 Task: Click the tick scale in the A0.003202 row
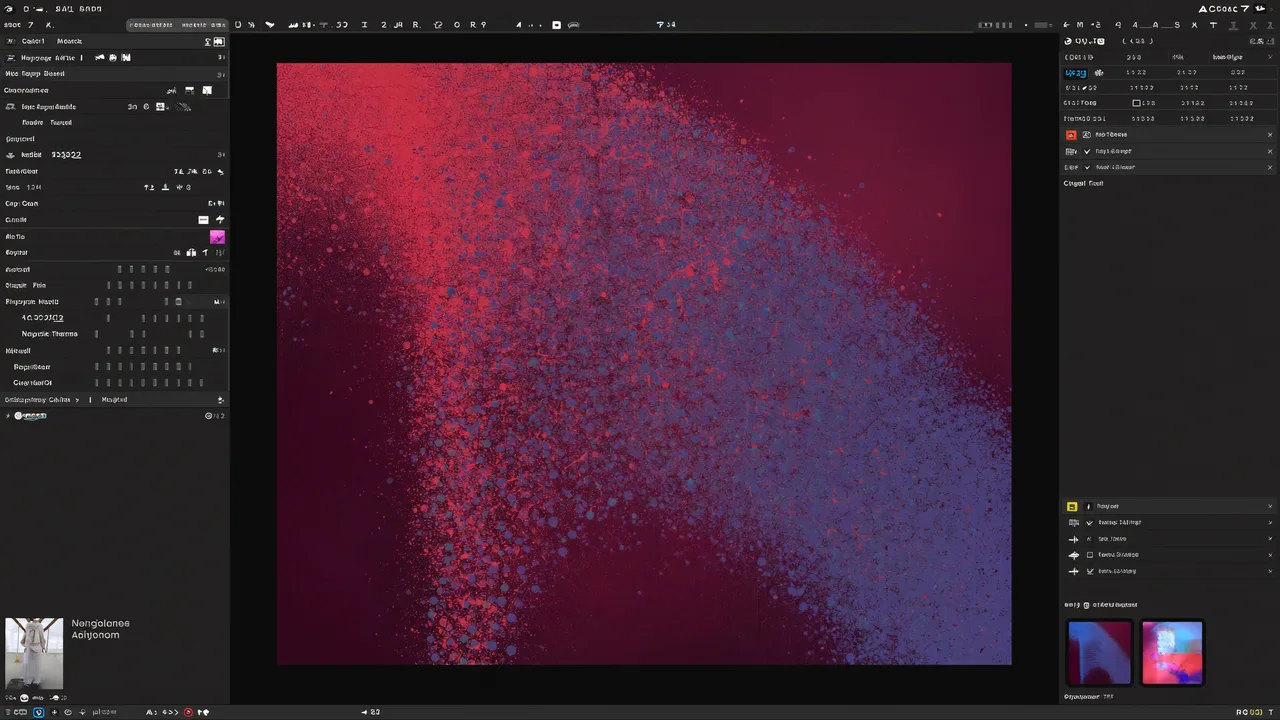155,318
